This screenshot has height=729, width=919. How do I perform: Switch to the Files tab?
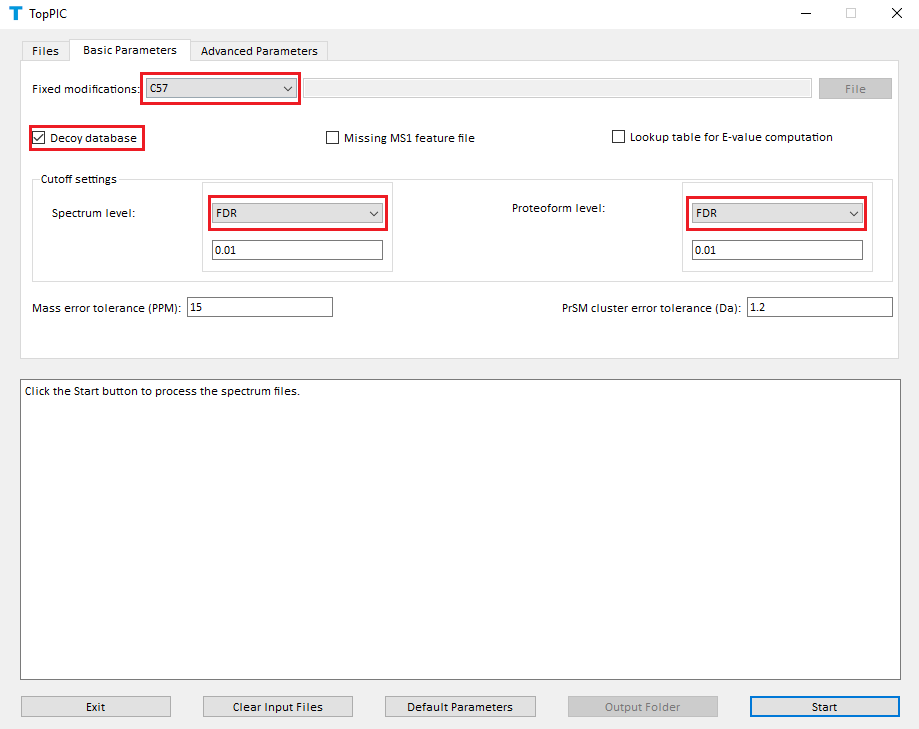[x=46, y=51]
